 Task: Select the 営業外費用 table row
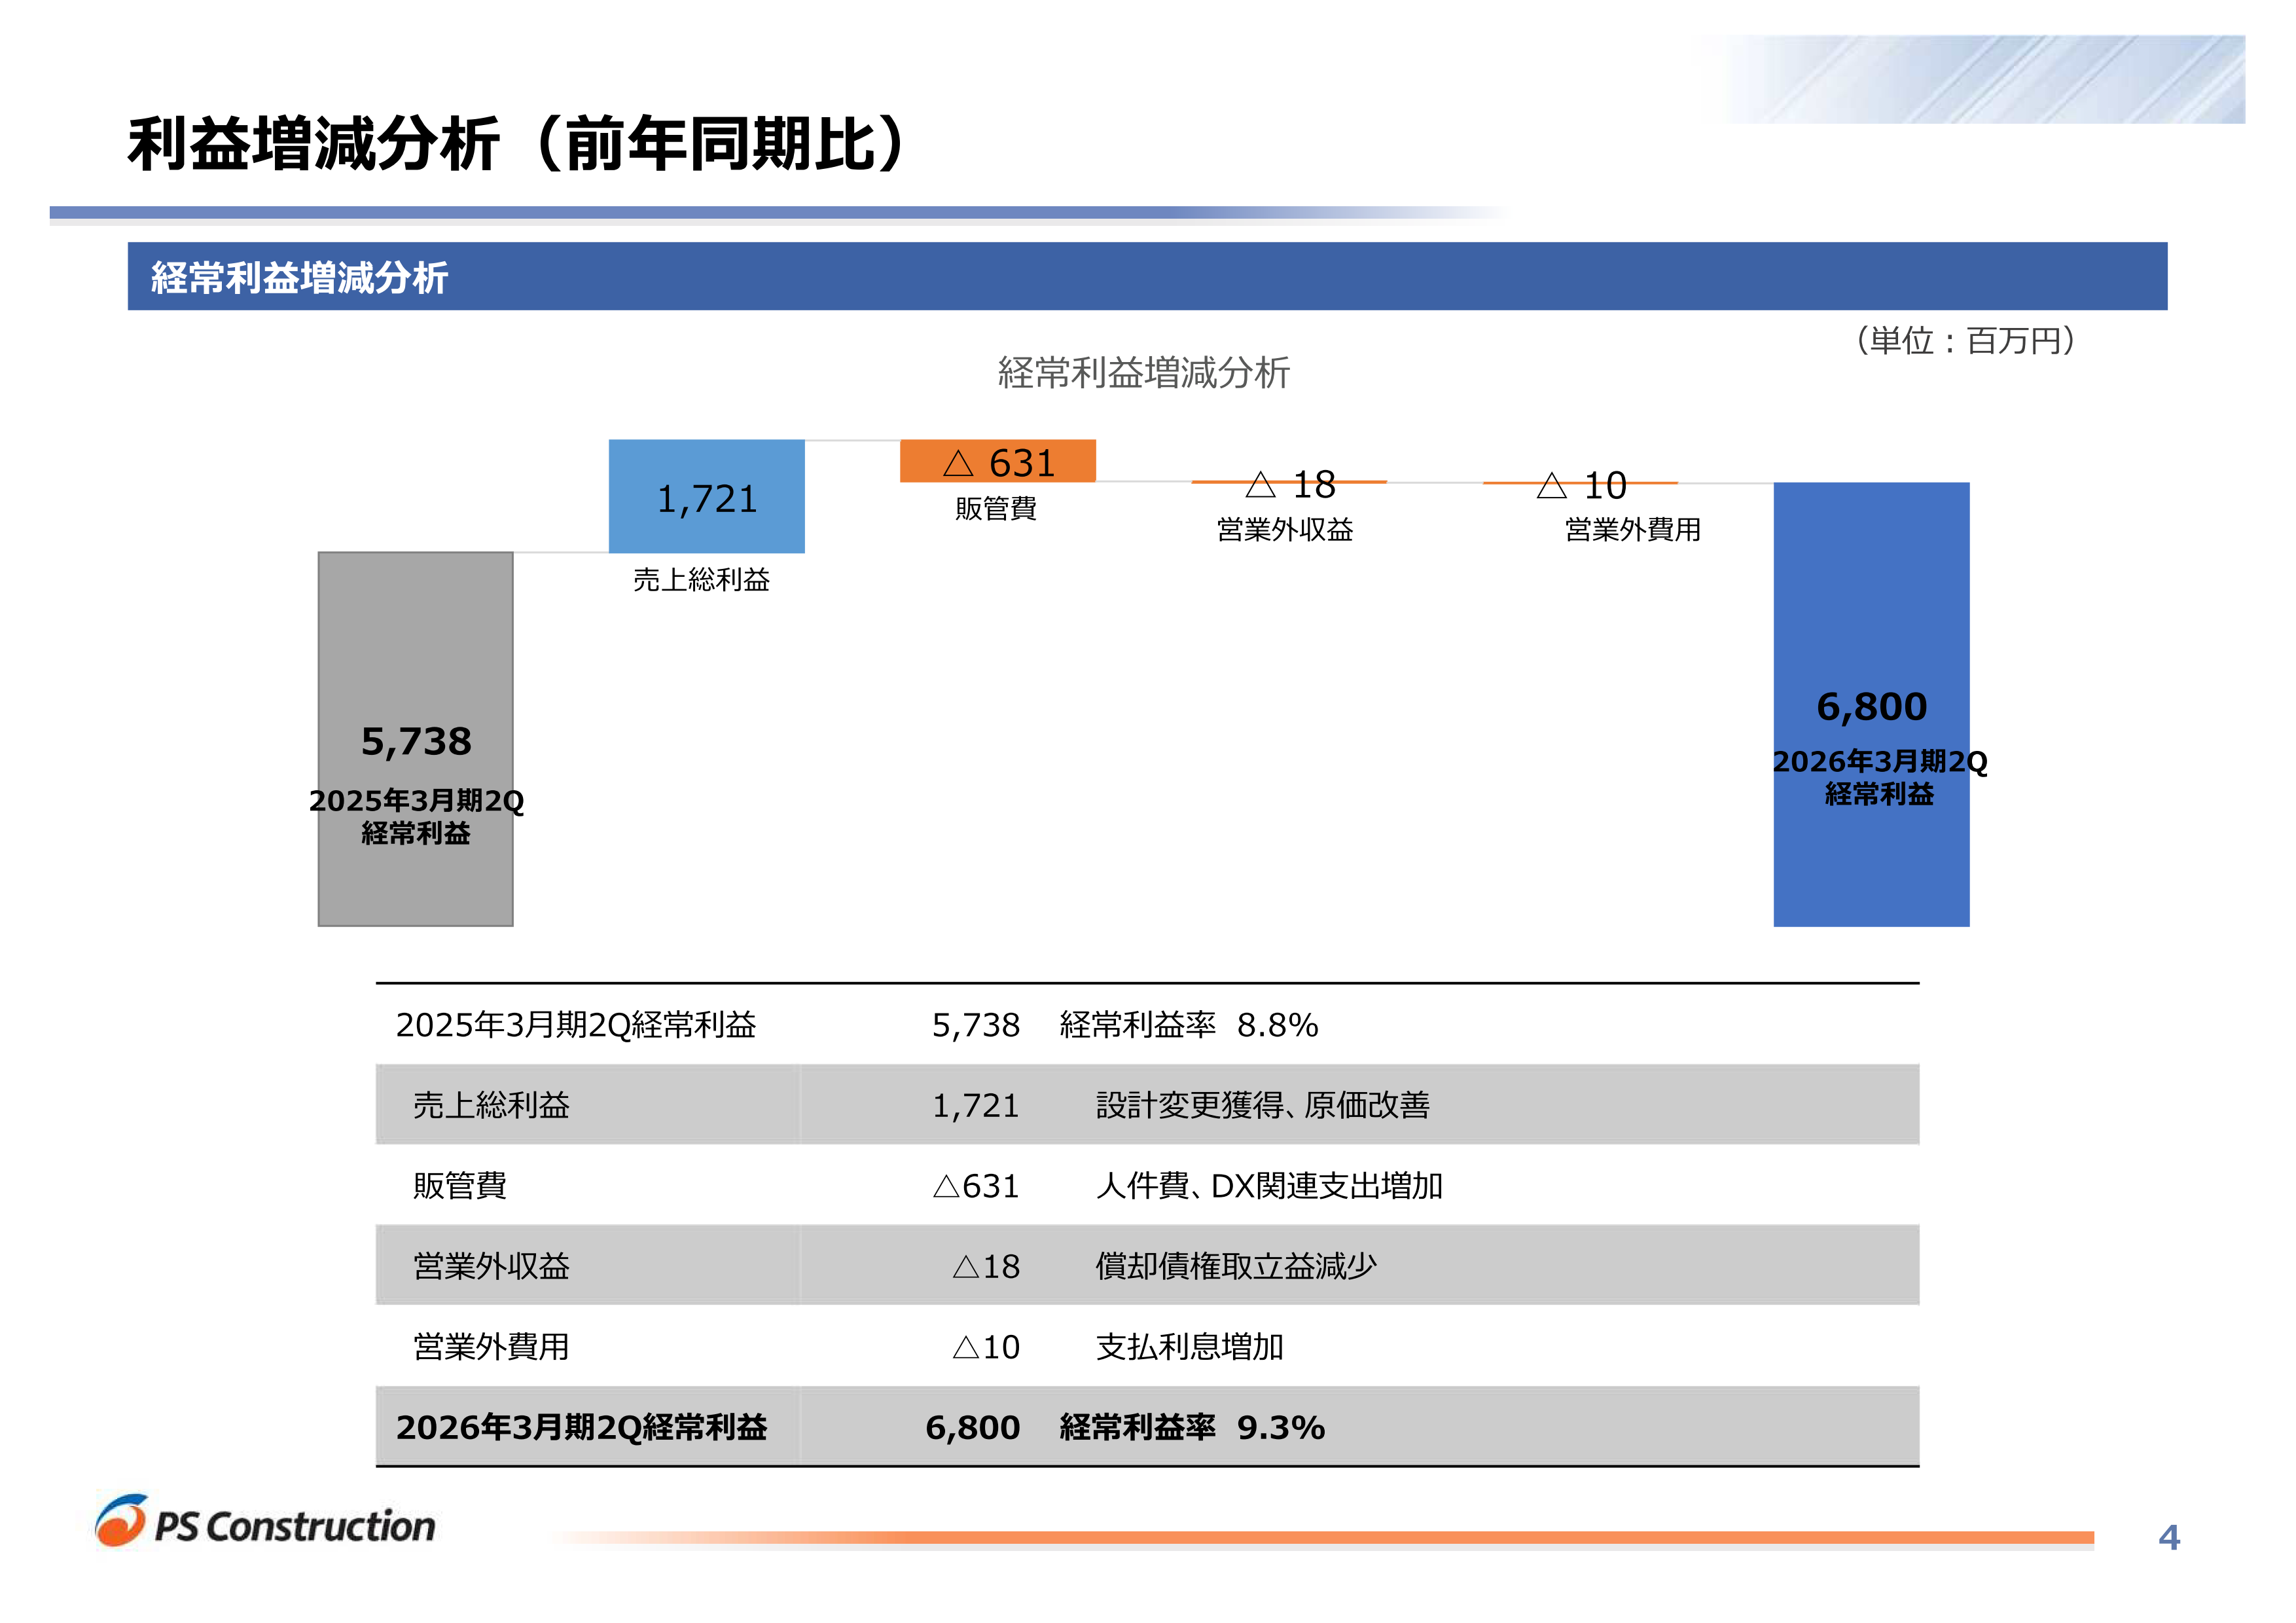491,1347
